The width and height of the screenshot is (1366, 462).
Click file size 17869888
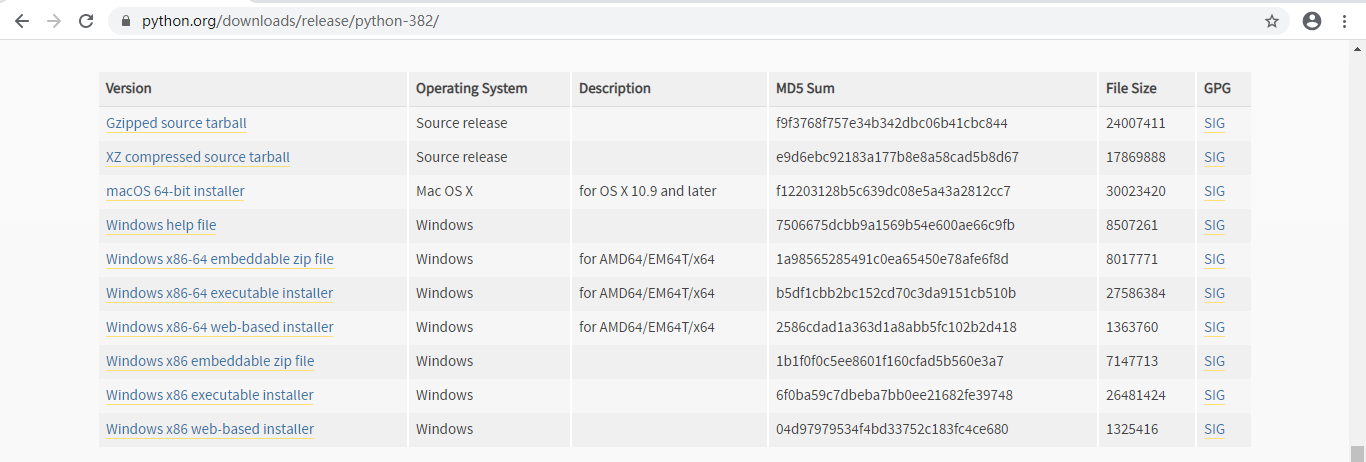[1136, 157]
